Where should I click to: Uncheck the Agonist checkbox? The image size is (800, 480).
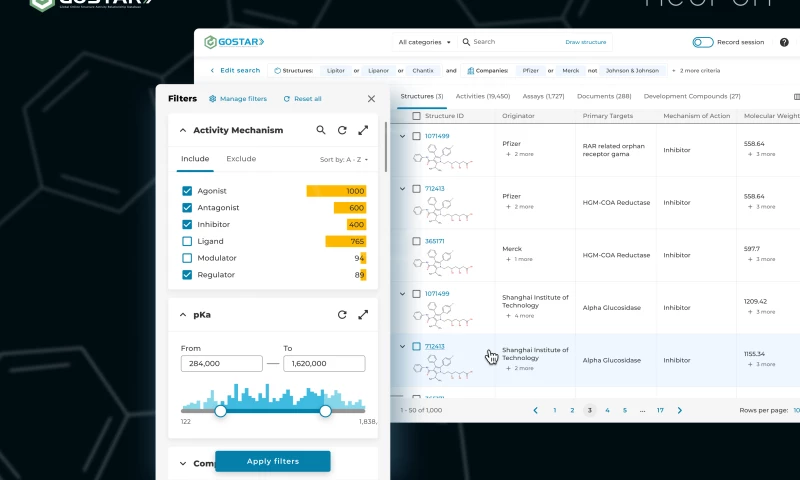point(187,191)
